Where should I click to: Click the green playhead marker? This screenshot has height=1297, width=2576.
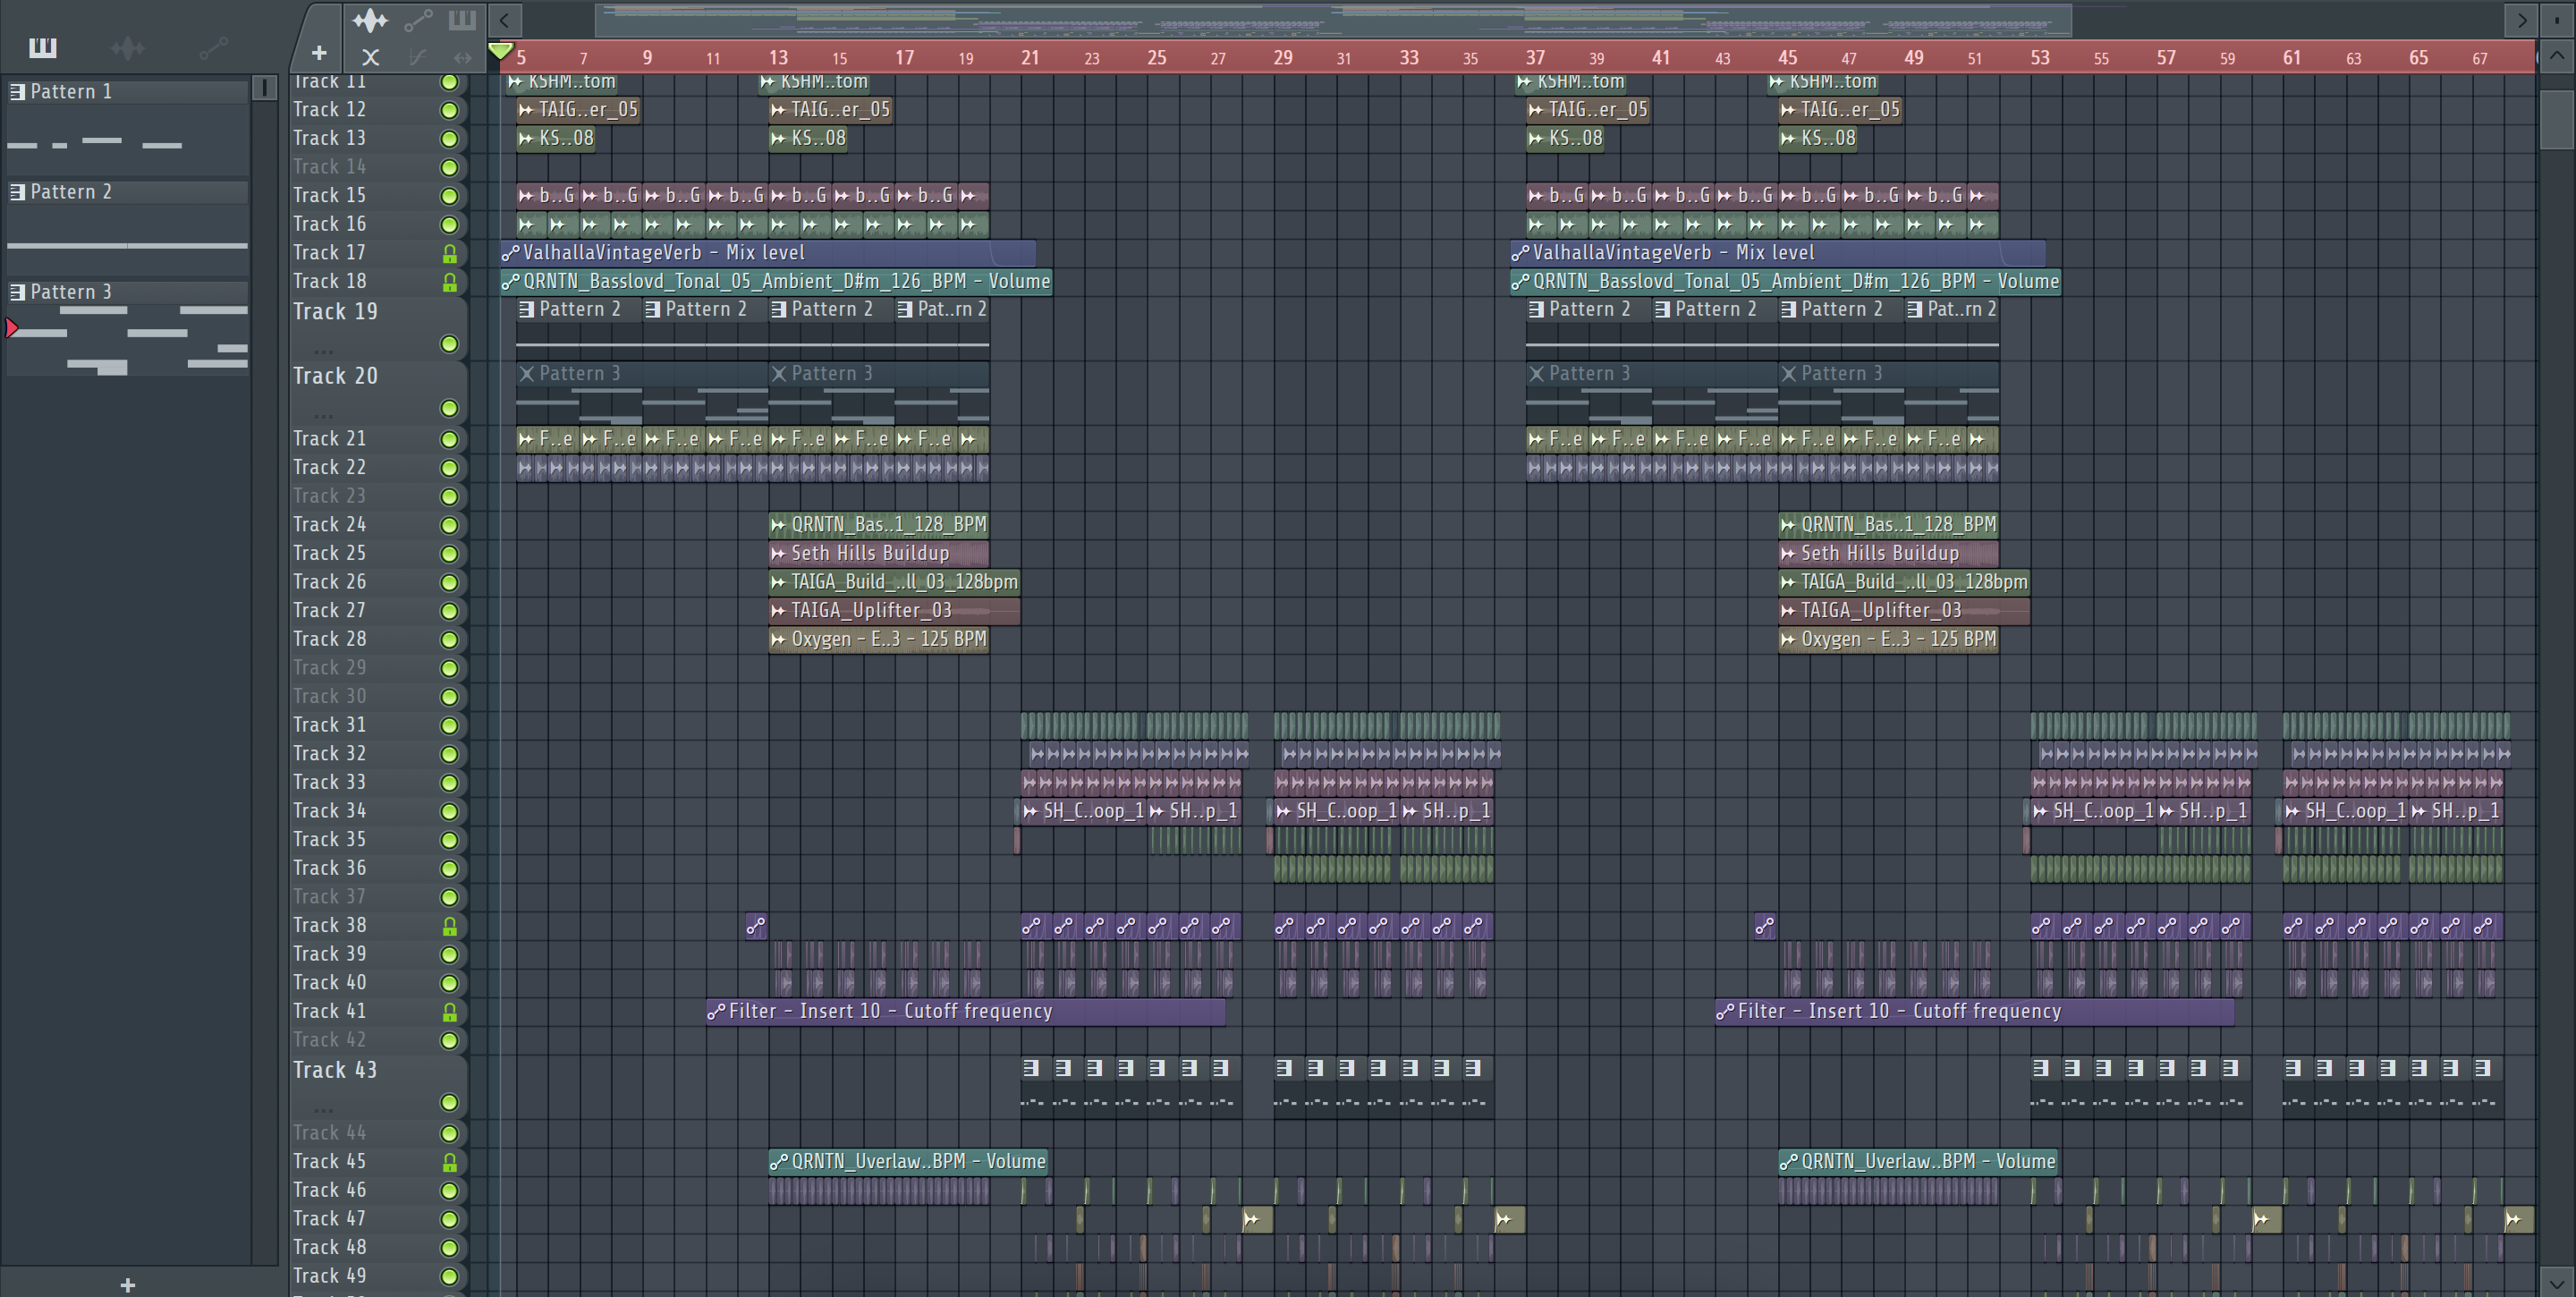(501, 50)
